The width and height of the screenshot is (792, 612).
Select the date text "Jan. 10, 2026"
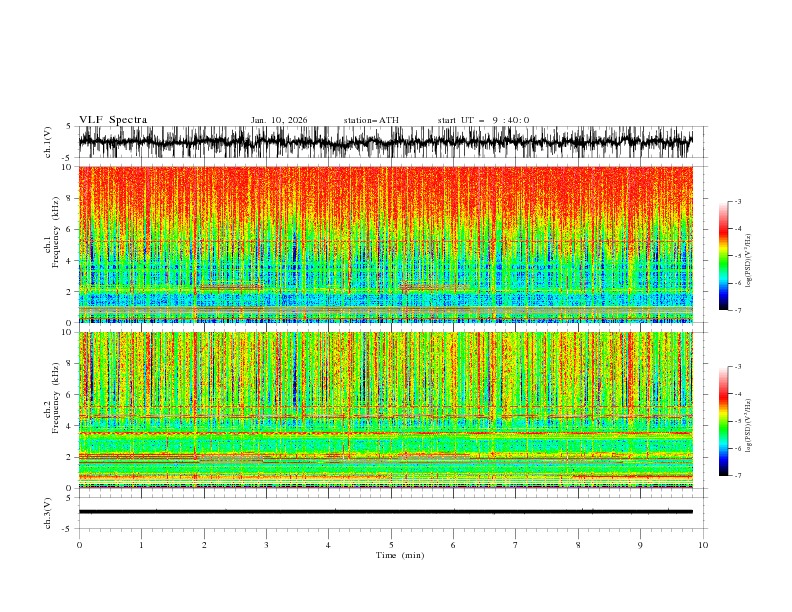[279, 120]
